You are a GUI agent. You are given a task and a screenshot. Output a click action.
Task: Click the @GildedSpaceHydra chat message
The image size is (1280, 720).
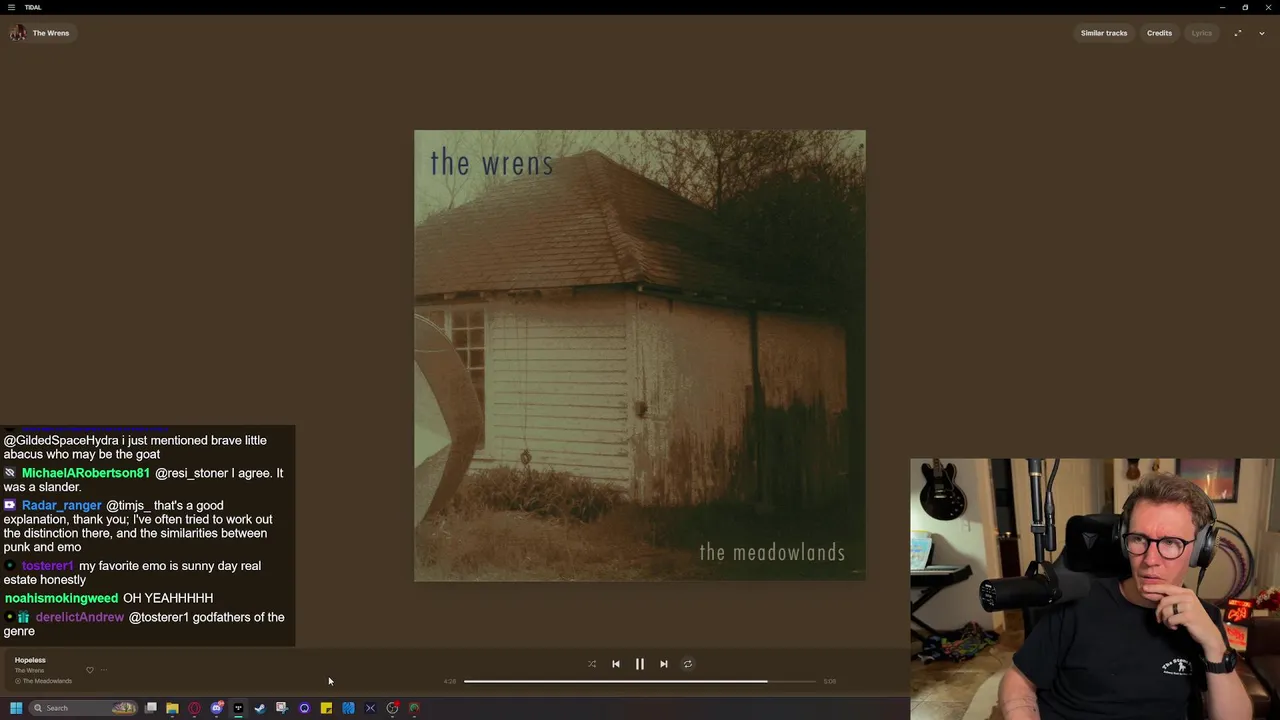point(136,447)
